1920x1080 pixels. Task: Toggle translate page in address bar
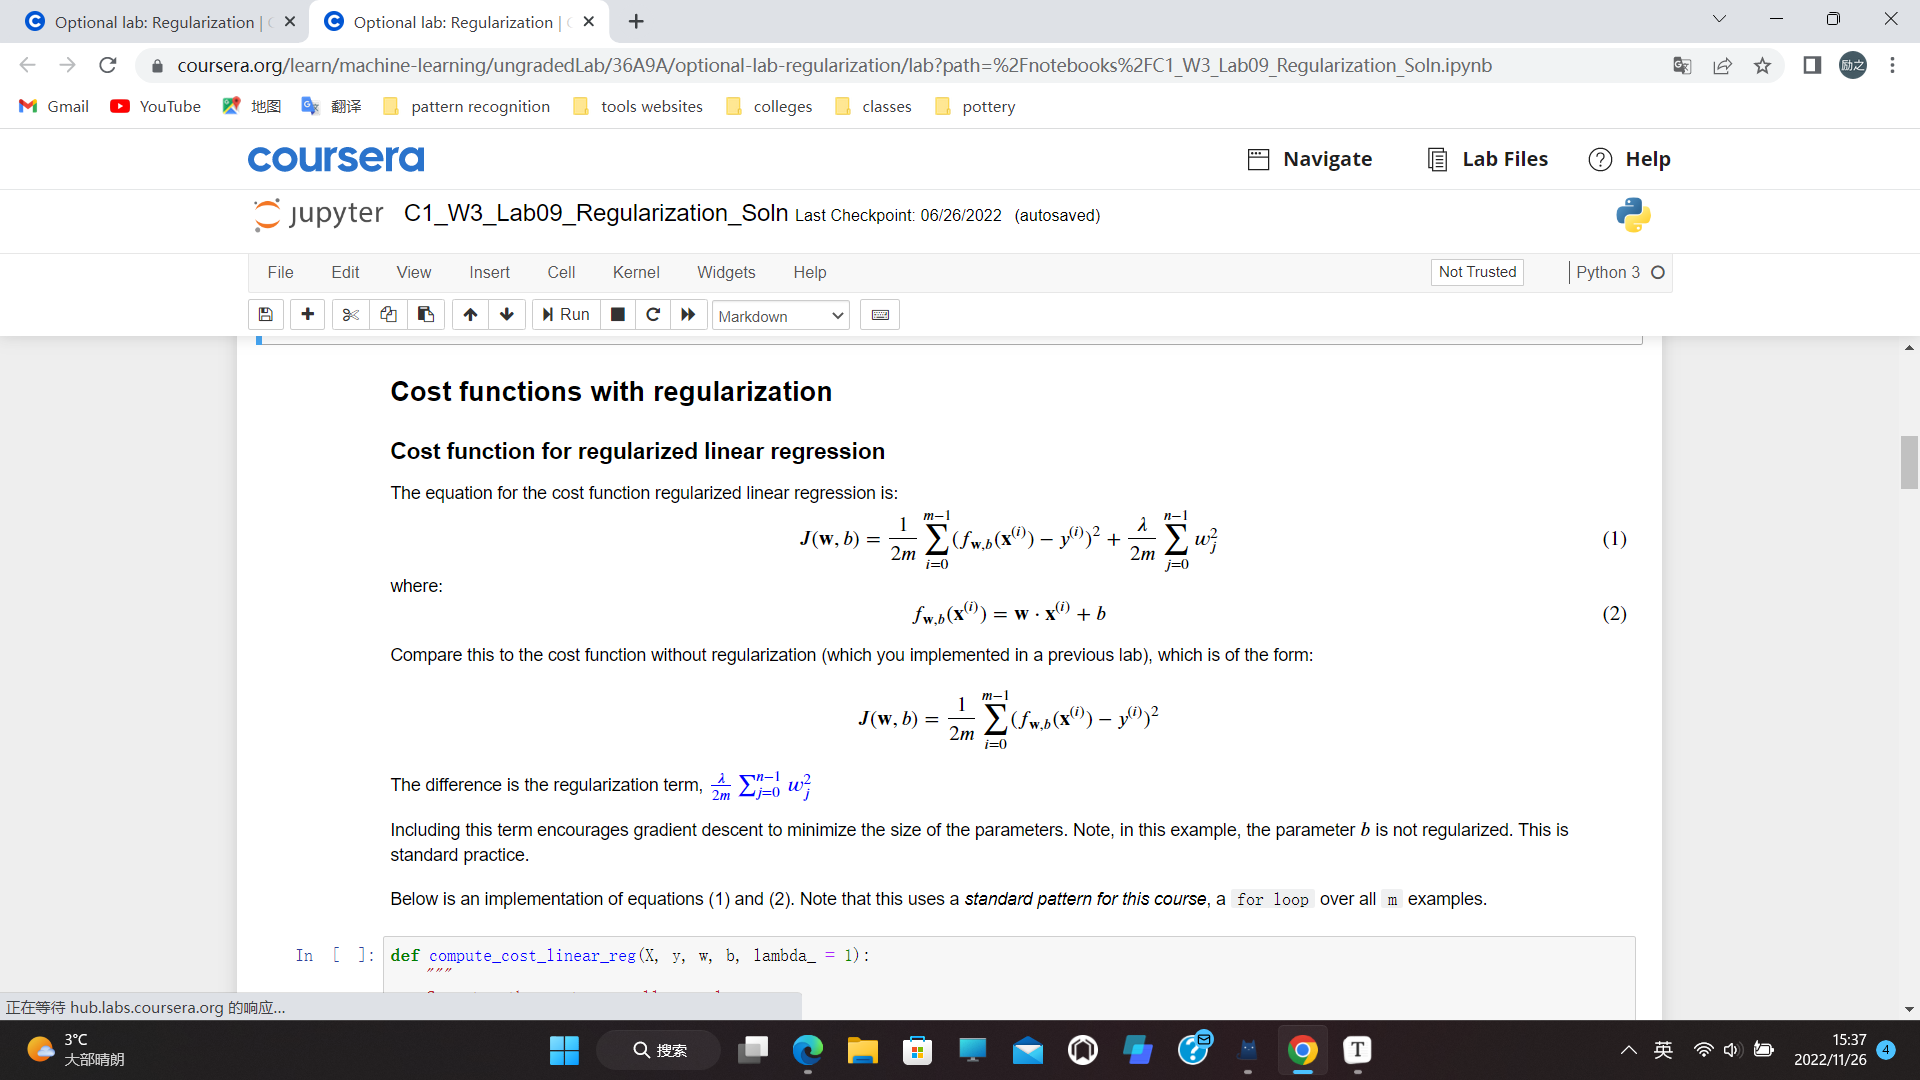1683,65
